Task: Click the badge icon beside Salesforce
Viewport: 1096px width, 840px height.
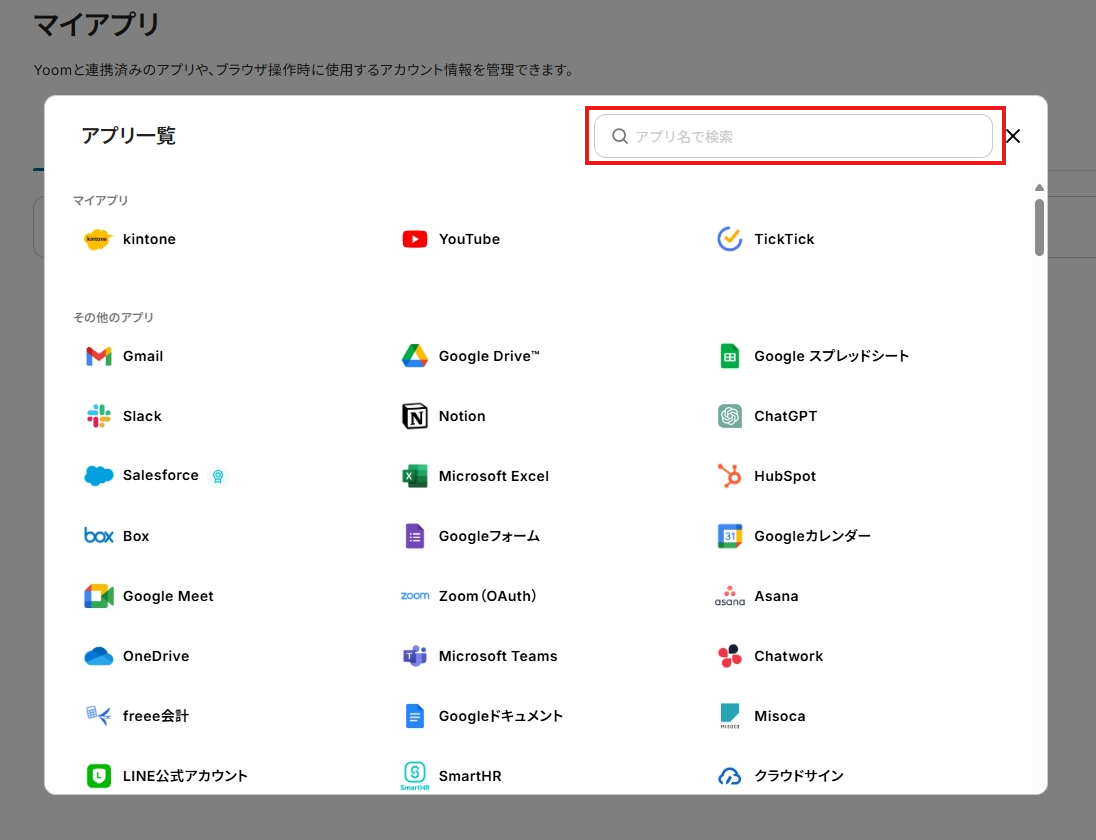Action: pos(218,476)
